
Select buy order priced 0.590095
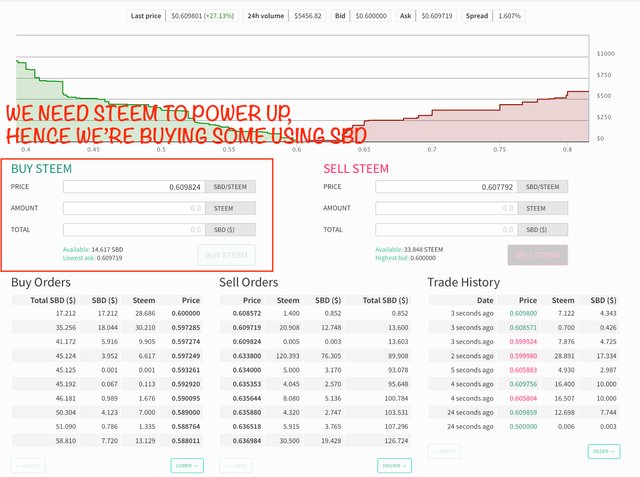click(x=107, y=398)
